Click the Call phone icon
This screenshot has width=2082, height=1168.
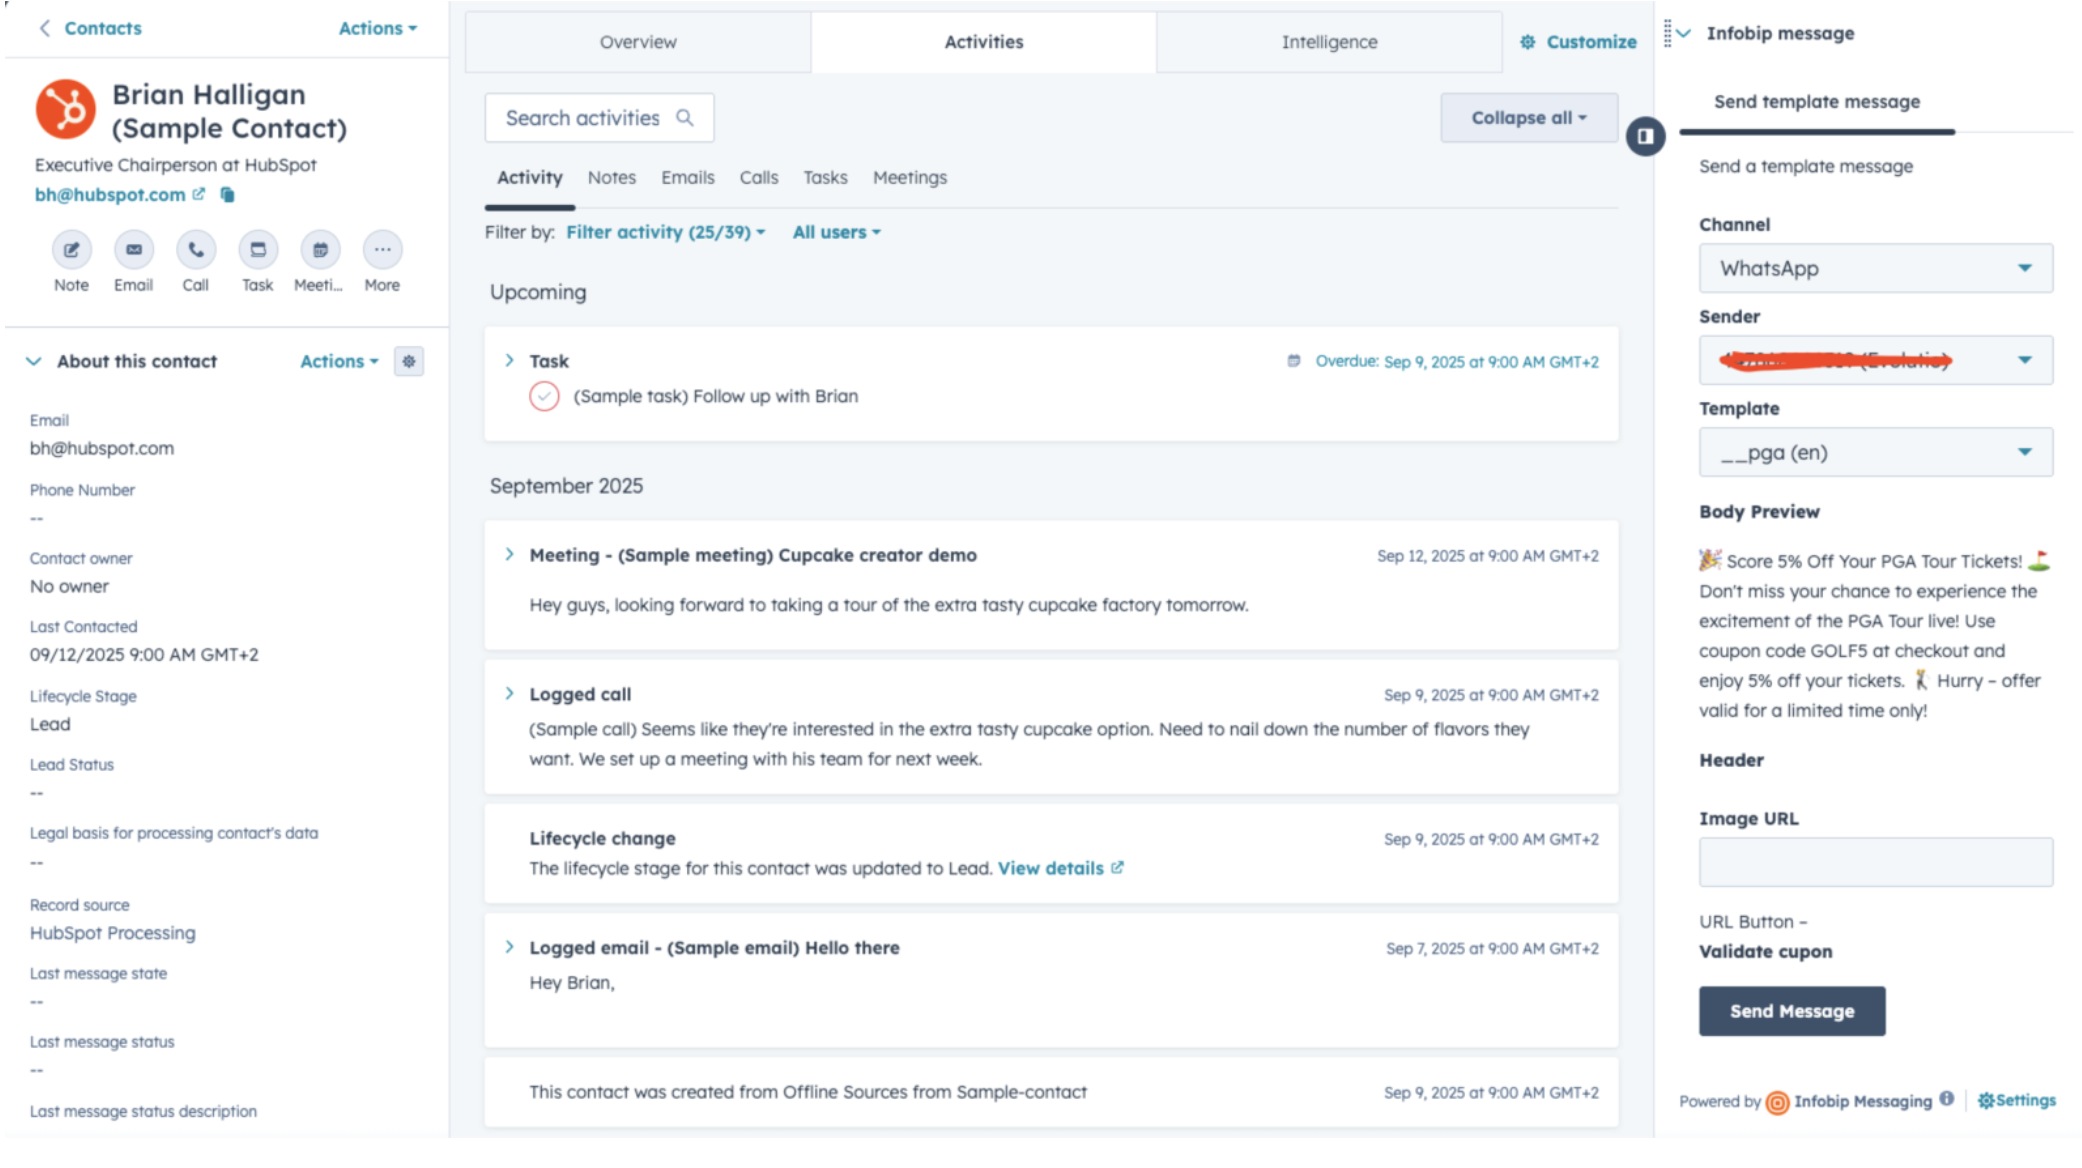coord(196,250)
